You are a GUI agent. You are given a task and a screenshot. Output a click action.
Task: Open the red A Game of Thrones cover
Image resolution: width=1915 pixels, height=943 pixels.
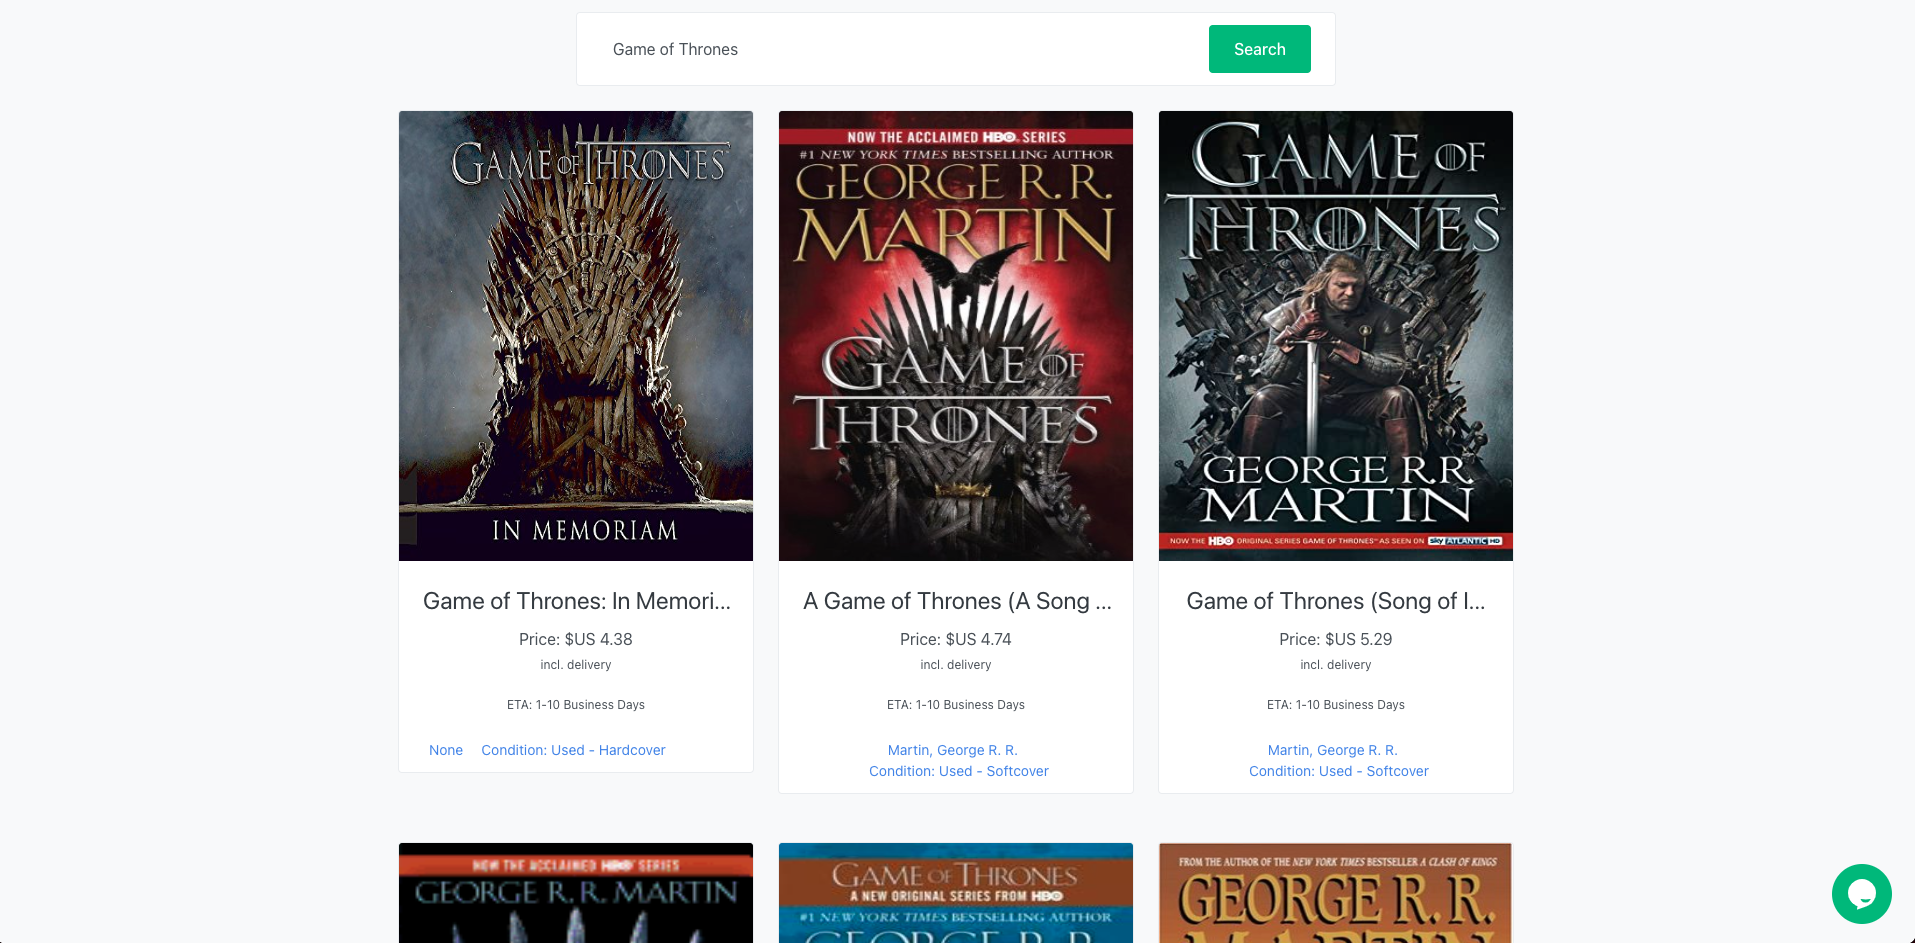[x=956, y=336]
